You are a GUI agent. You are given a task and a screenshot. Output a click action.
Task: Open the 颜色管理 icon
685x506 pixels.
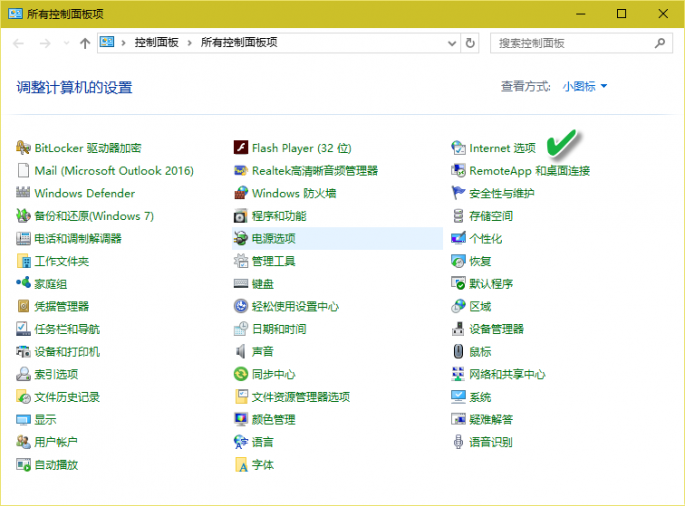coord(241,419)
